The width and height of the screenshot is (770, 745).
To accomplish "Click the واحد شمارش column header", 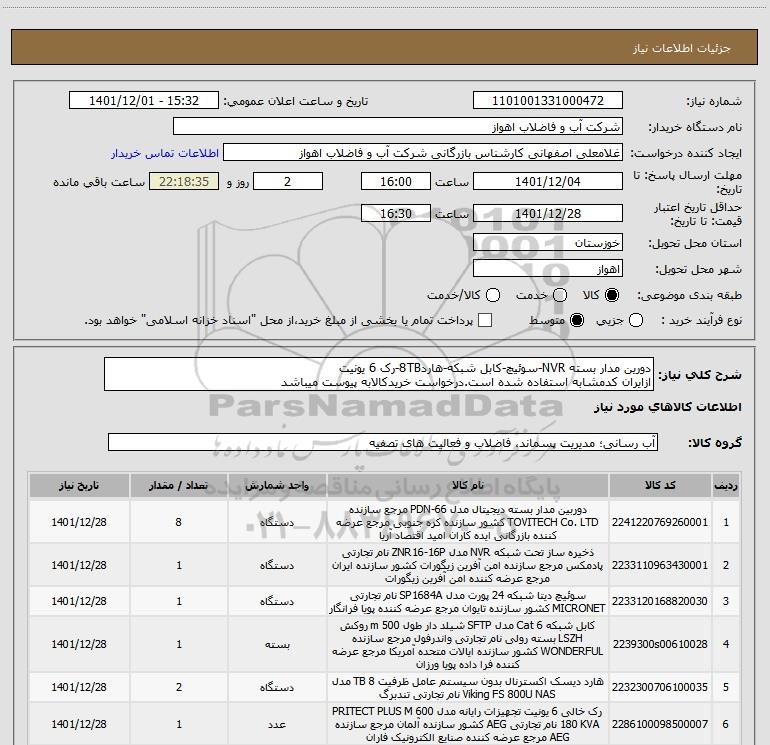I will click(x=277, y=486).
